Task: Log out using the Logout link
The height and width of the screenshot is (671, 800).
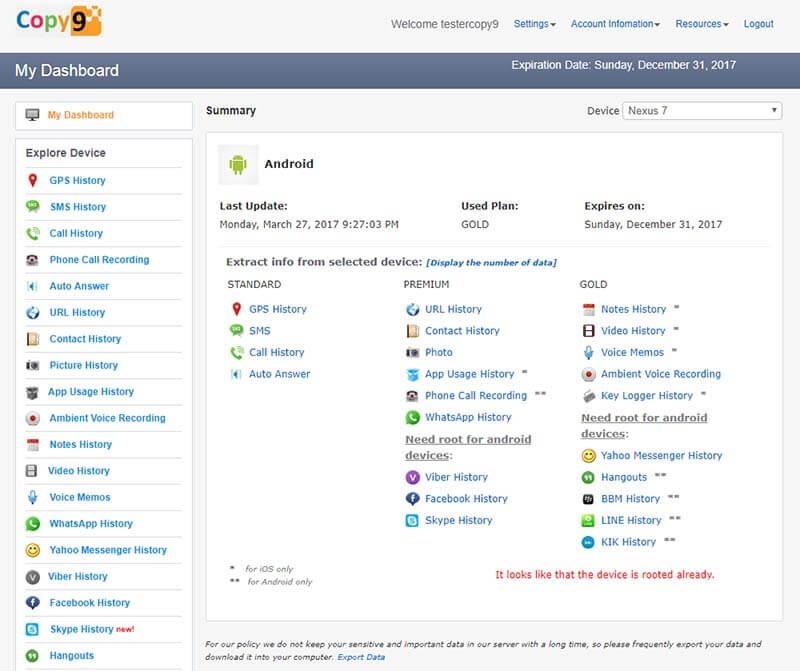Action: click(x=758, y=24)
